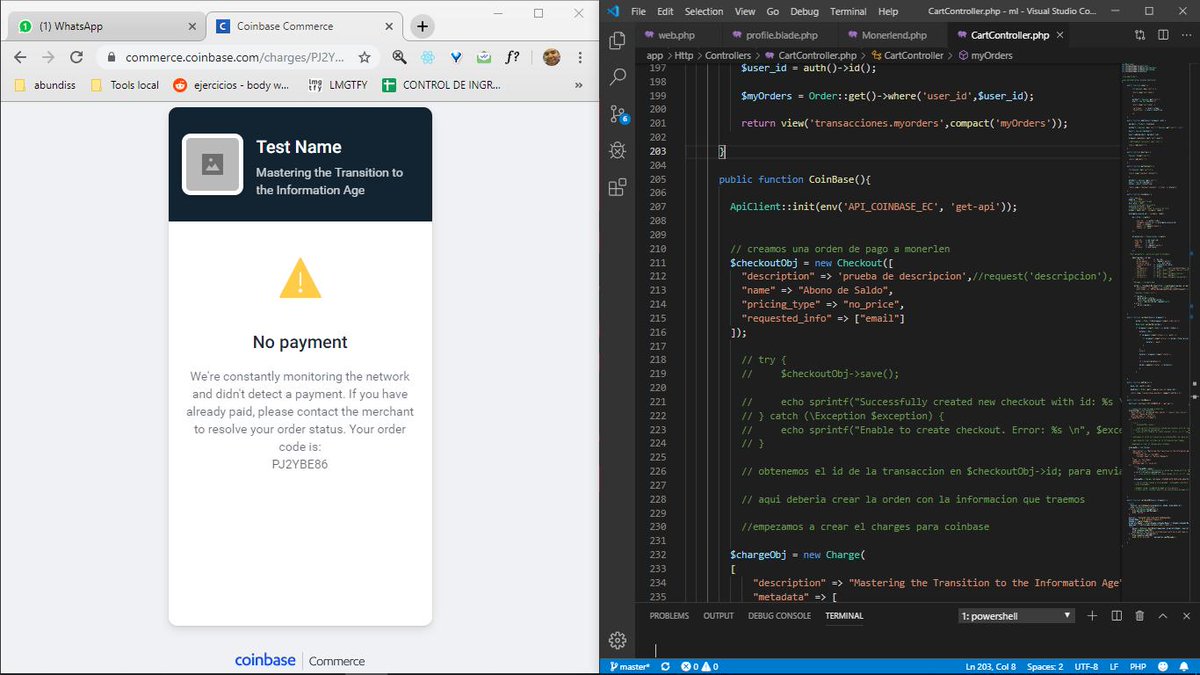This screenshot has height=675, width=1200.
Task: Click the feedback smiley in status bar
Action: click(1163, 666)
